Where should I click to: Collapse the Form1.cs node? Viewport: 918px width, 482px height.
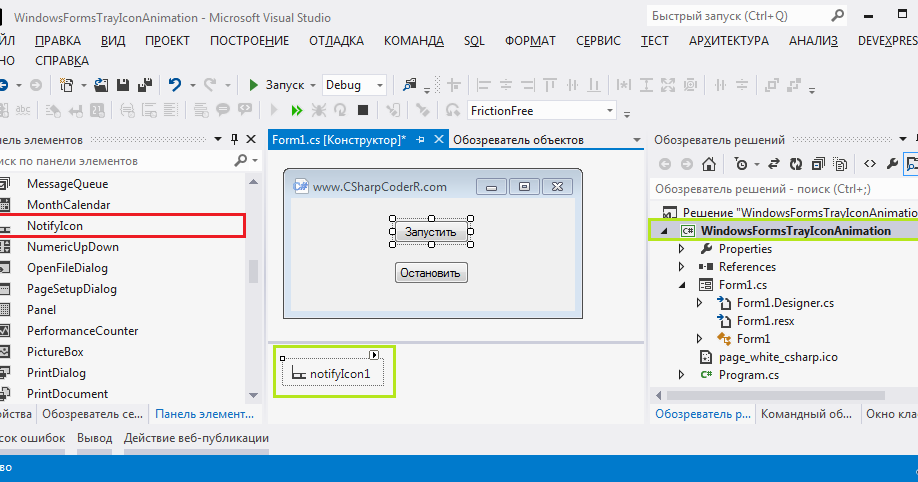682,285
